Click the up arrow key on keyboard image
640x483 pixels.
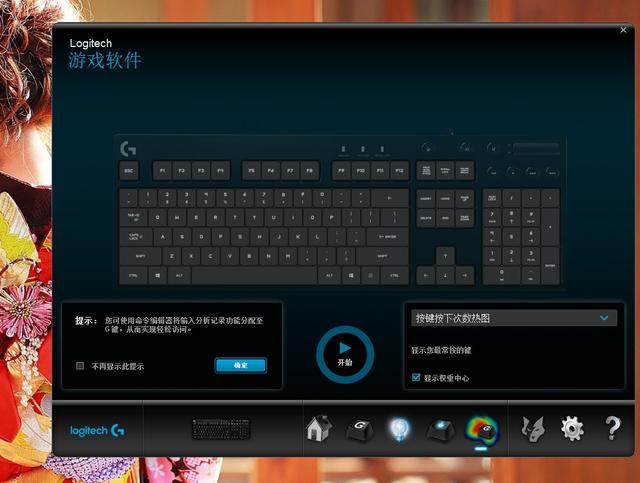point(445,255)
